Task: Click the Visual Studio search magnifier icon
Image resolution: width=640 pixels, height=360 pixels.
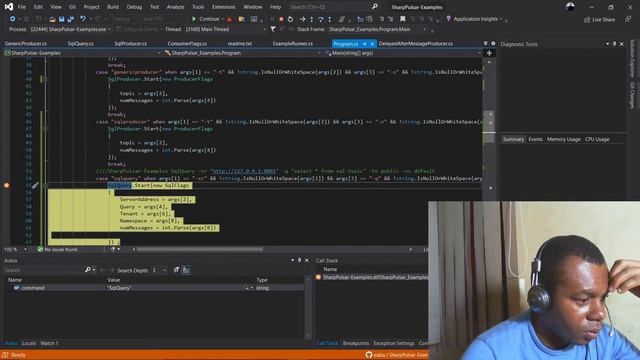Action: point(375,7)
